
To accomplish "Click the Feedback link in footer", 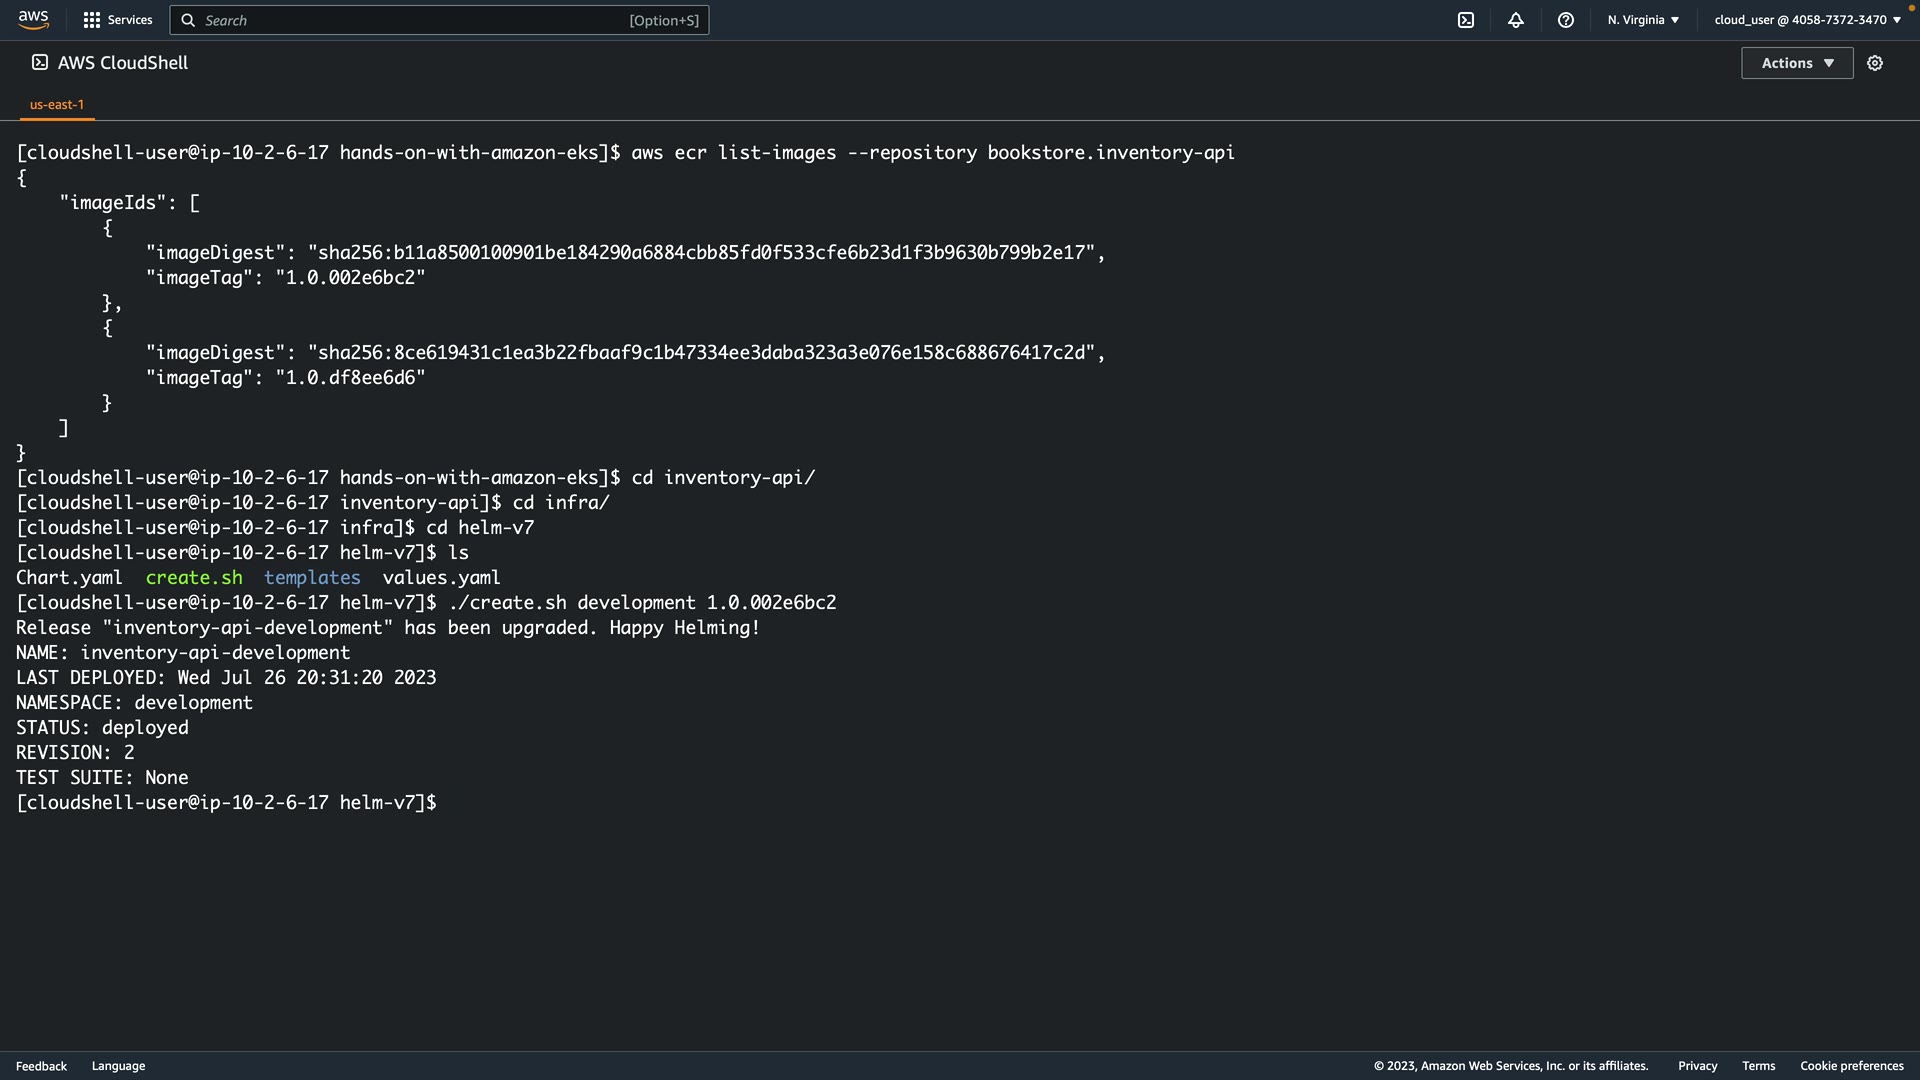I will pyautogui.click(x=41, y=1066).
